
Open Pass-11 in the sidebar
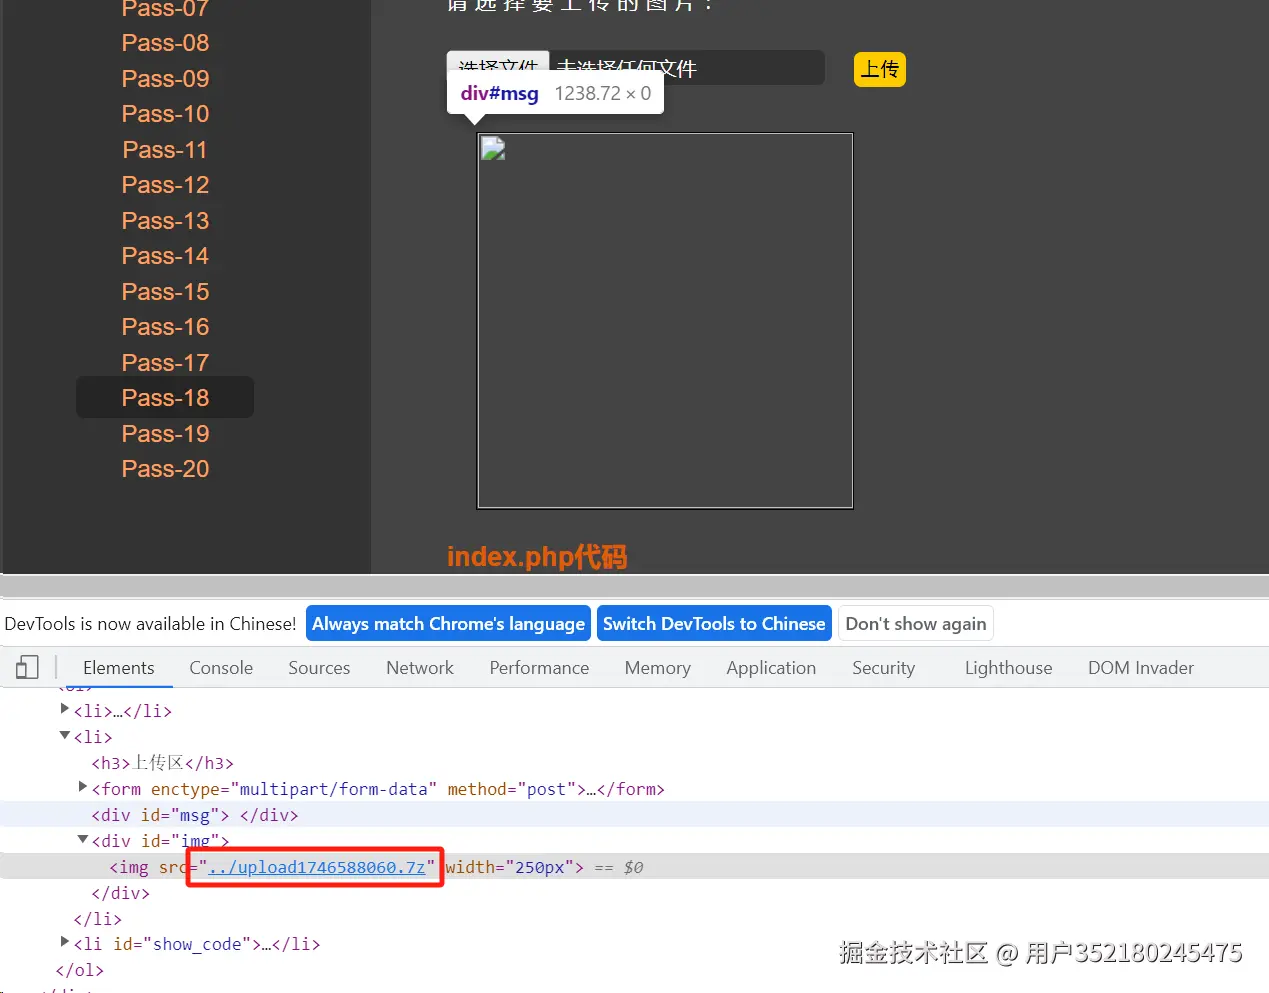[x=165, y=150]
